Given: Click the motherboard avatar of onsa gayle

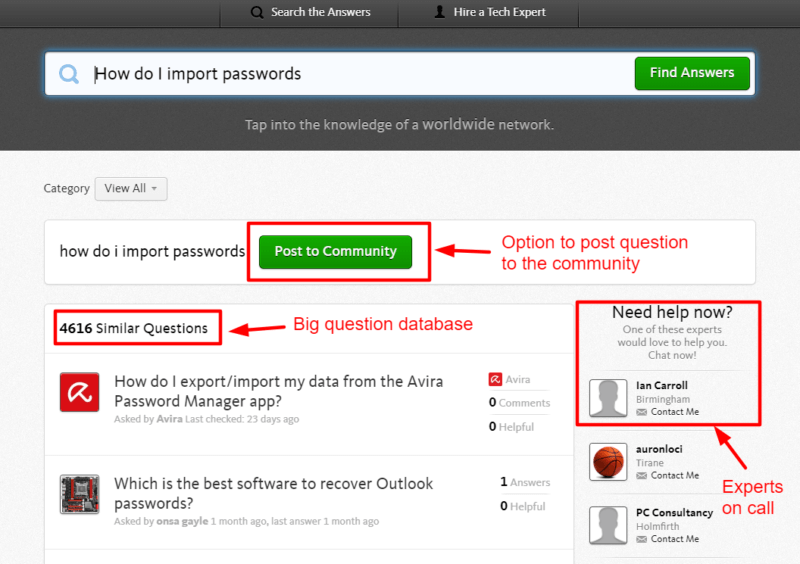Looking at the screenshot, I should (80, 494).
